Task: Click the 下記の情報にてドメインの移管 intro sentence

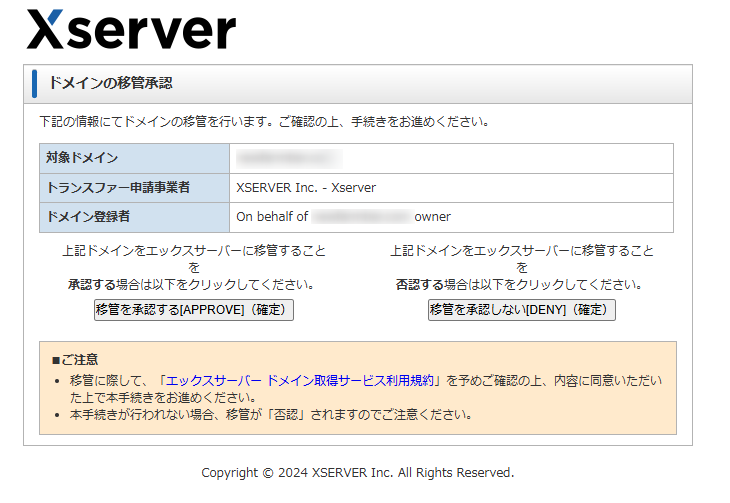Action: 264,122
